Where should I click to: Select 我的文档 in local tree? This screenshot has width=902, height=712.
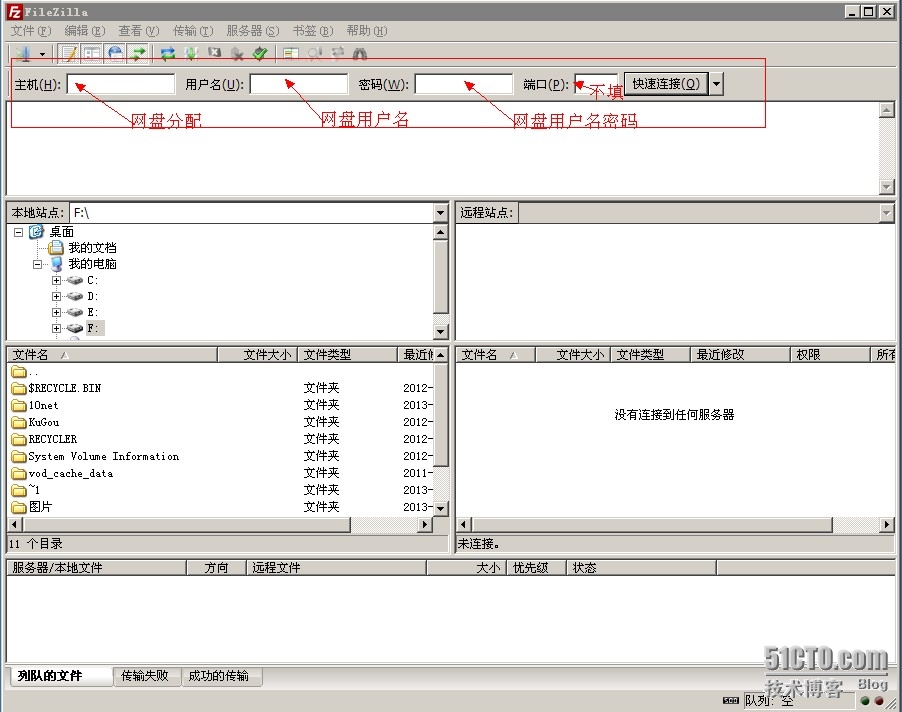(93, 248)
